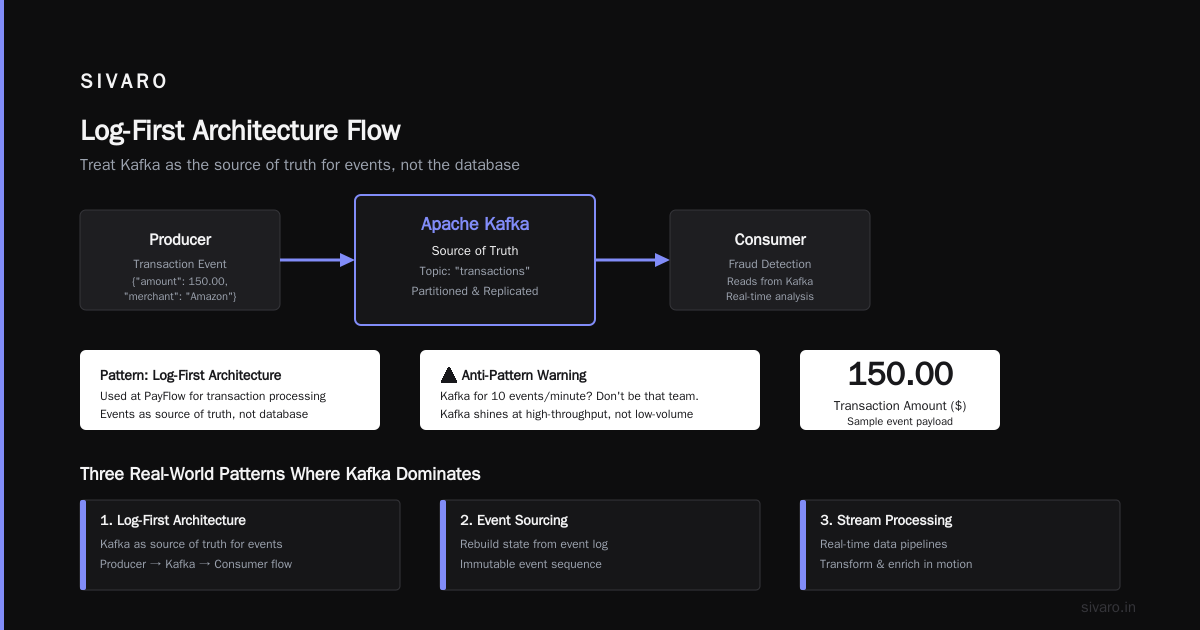The height and width of the screenshot is (630, 1200).
Task: Click the {"amount": 150.00, payload line
Action: (180, 281)
